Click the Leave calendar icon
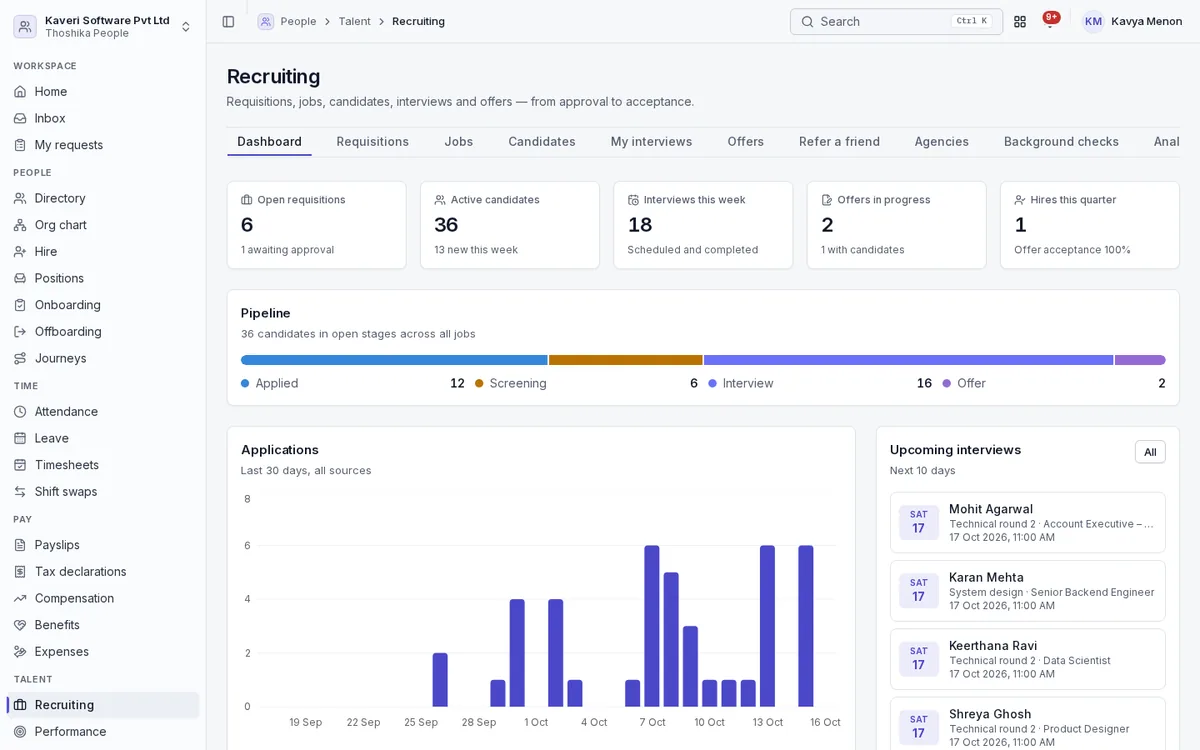Screen dimensions: 1200x750 [x=20, y=438]
